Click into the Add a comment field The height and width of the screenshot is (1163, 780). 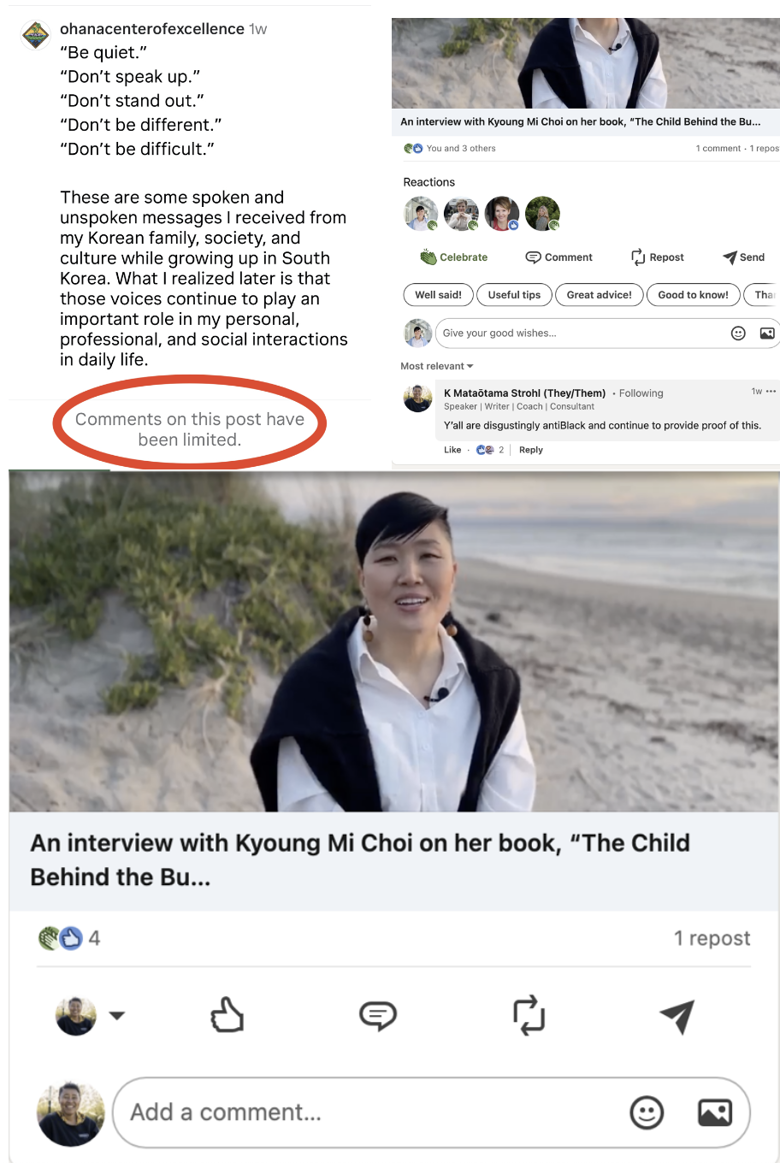(431, 1113)
